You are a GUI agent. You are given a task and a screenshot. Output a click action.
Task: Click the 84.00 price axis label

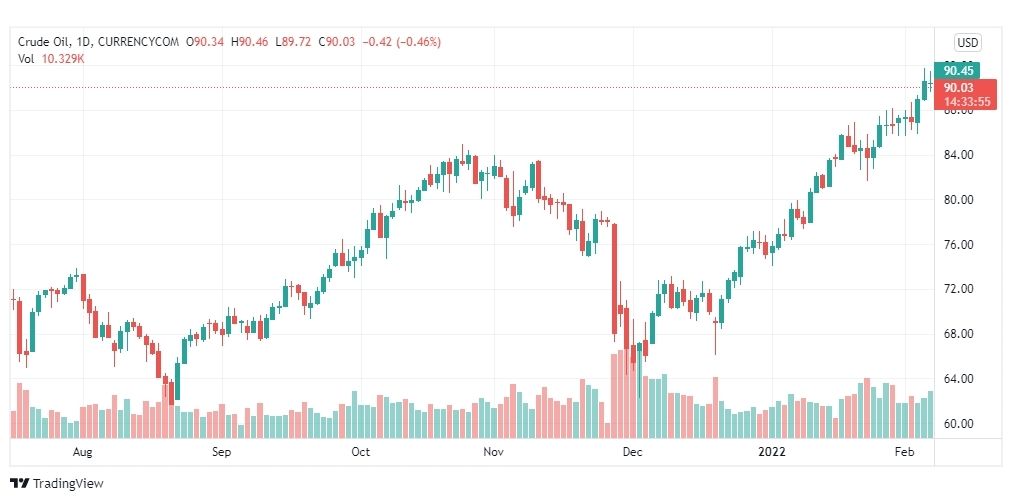(958, 155)
